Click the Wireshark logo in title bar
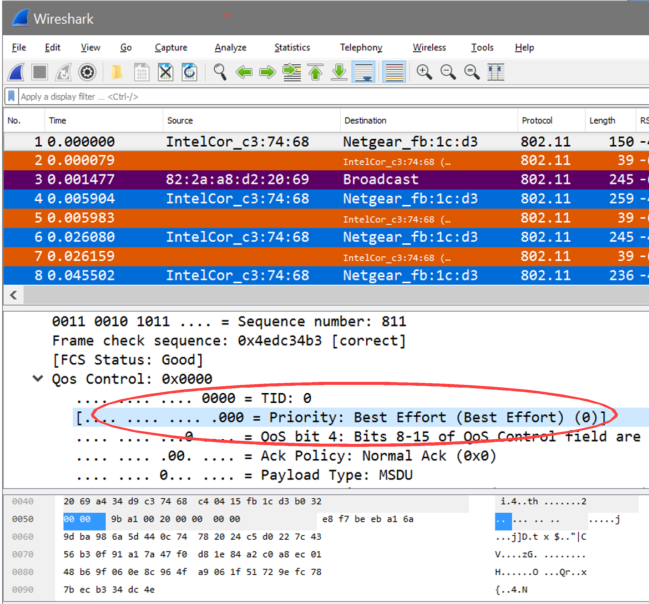This screenshot has height=604, width=649. pyautogui.click(x=21, y=18)
